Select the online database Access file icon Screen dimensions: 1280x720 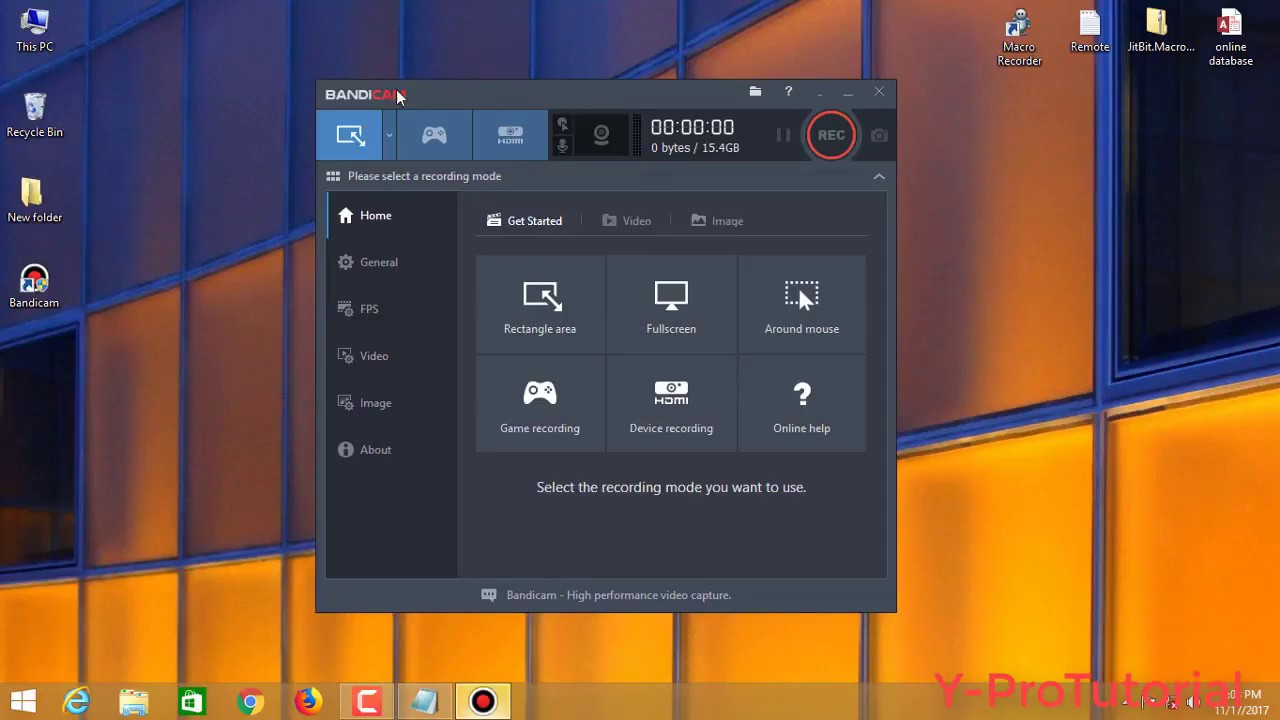pyautogui.click(x=1230, y=38)
